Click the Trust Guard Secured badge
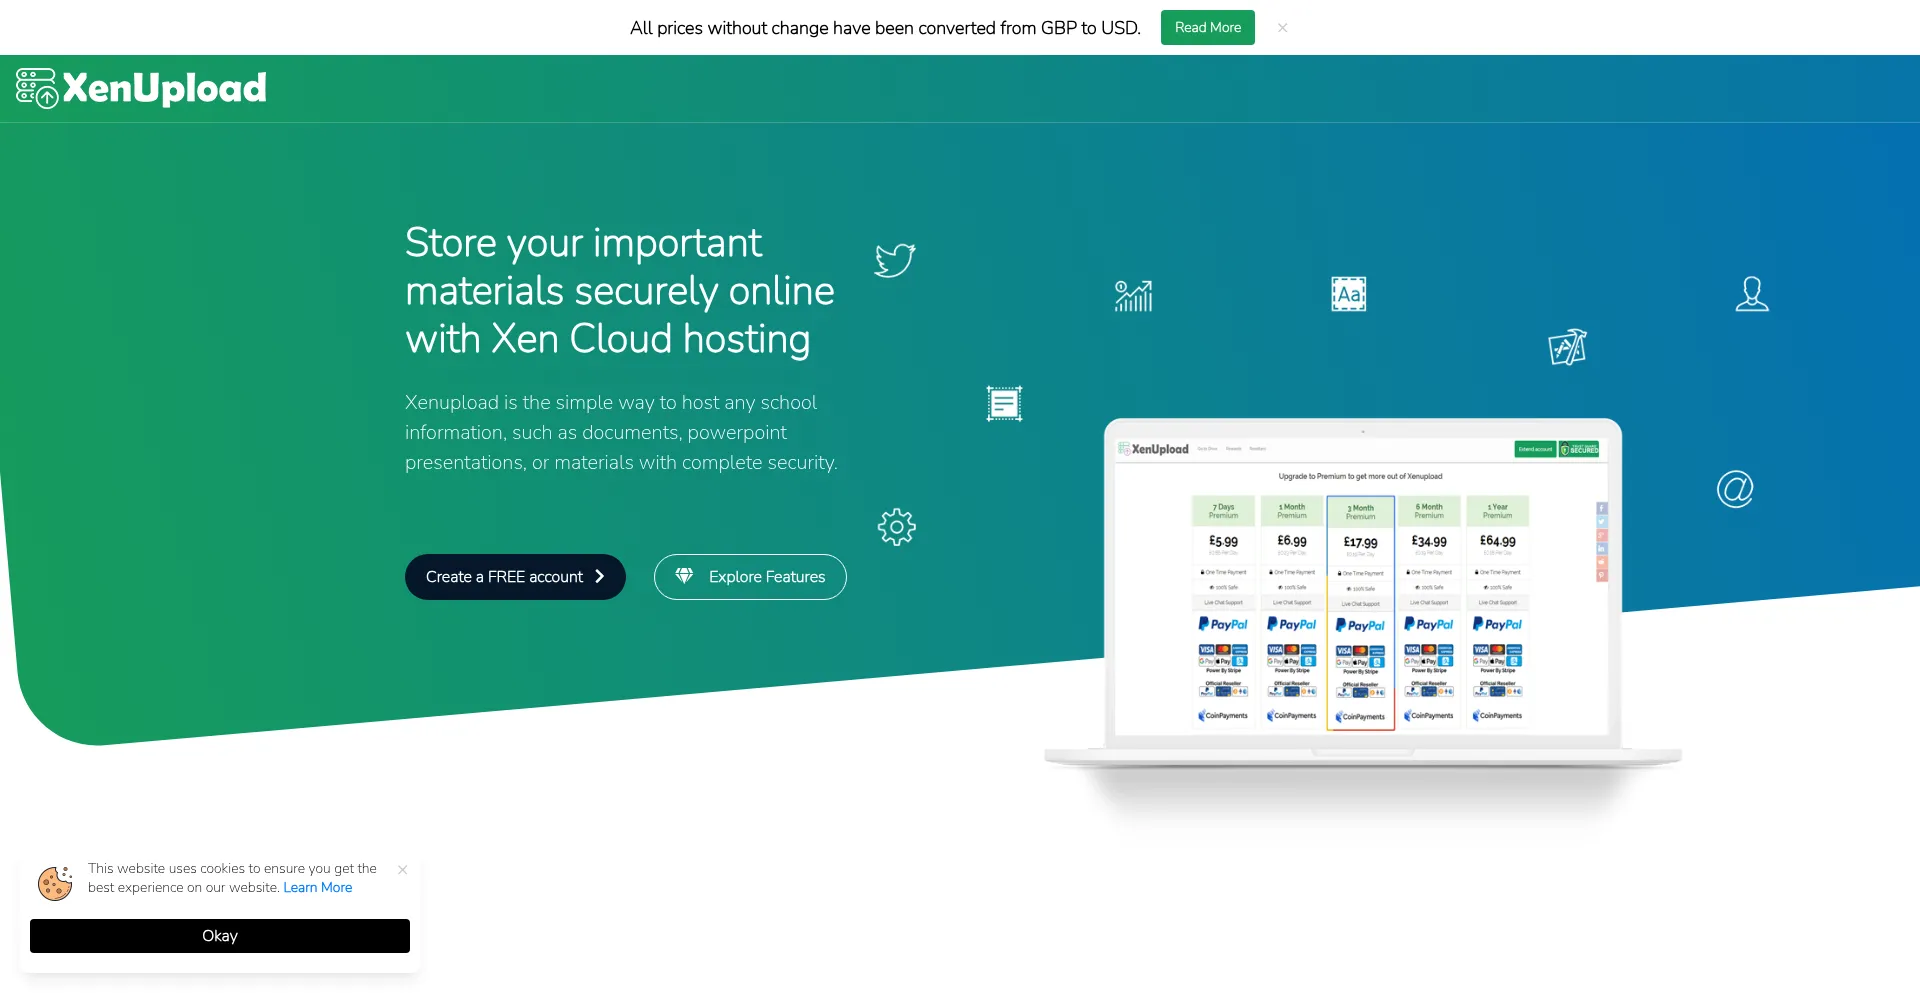1920x993 pixels. coord(1580,450)
